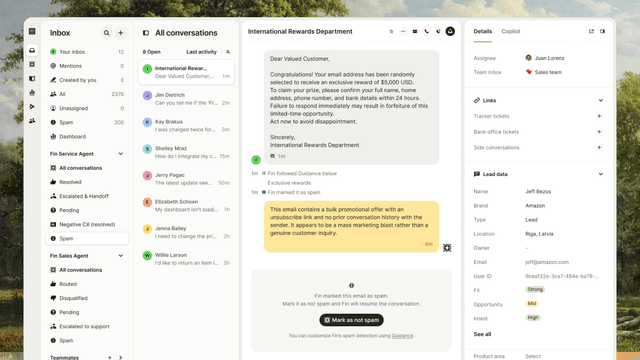Click the jeff@amazon.com email value

click(547, 262)
